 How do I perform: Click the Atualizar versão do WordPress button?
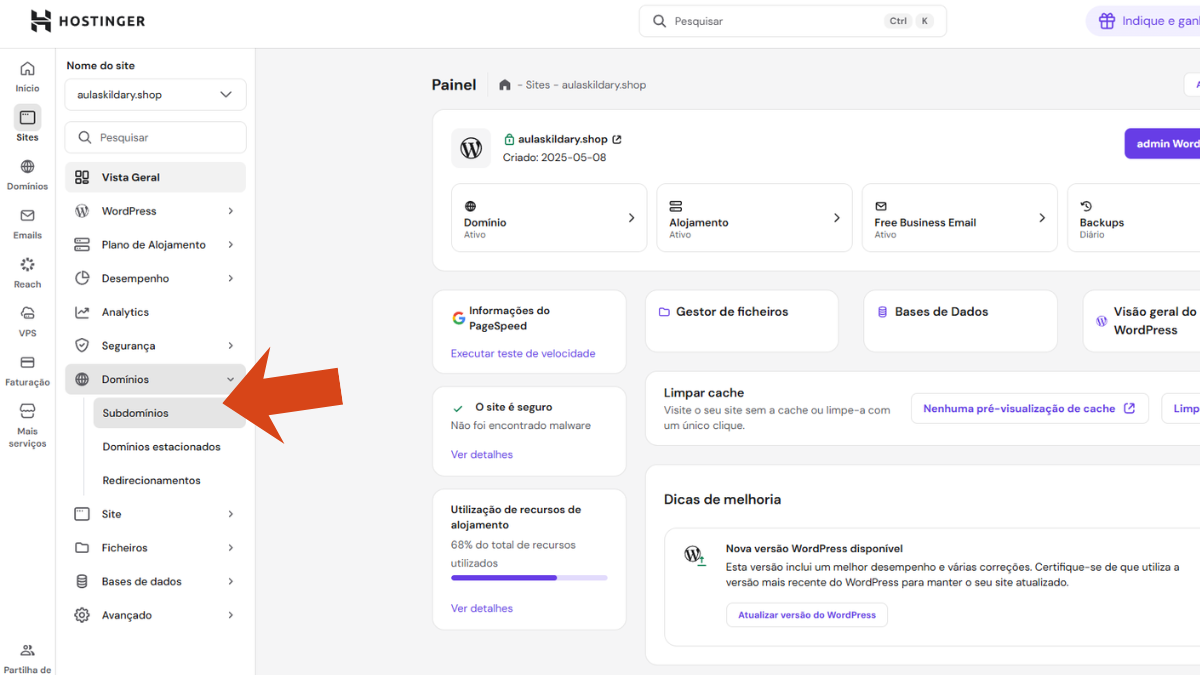pyautogui.click(x=806, y=614)
